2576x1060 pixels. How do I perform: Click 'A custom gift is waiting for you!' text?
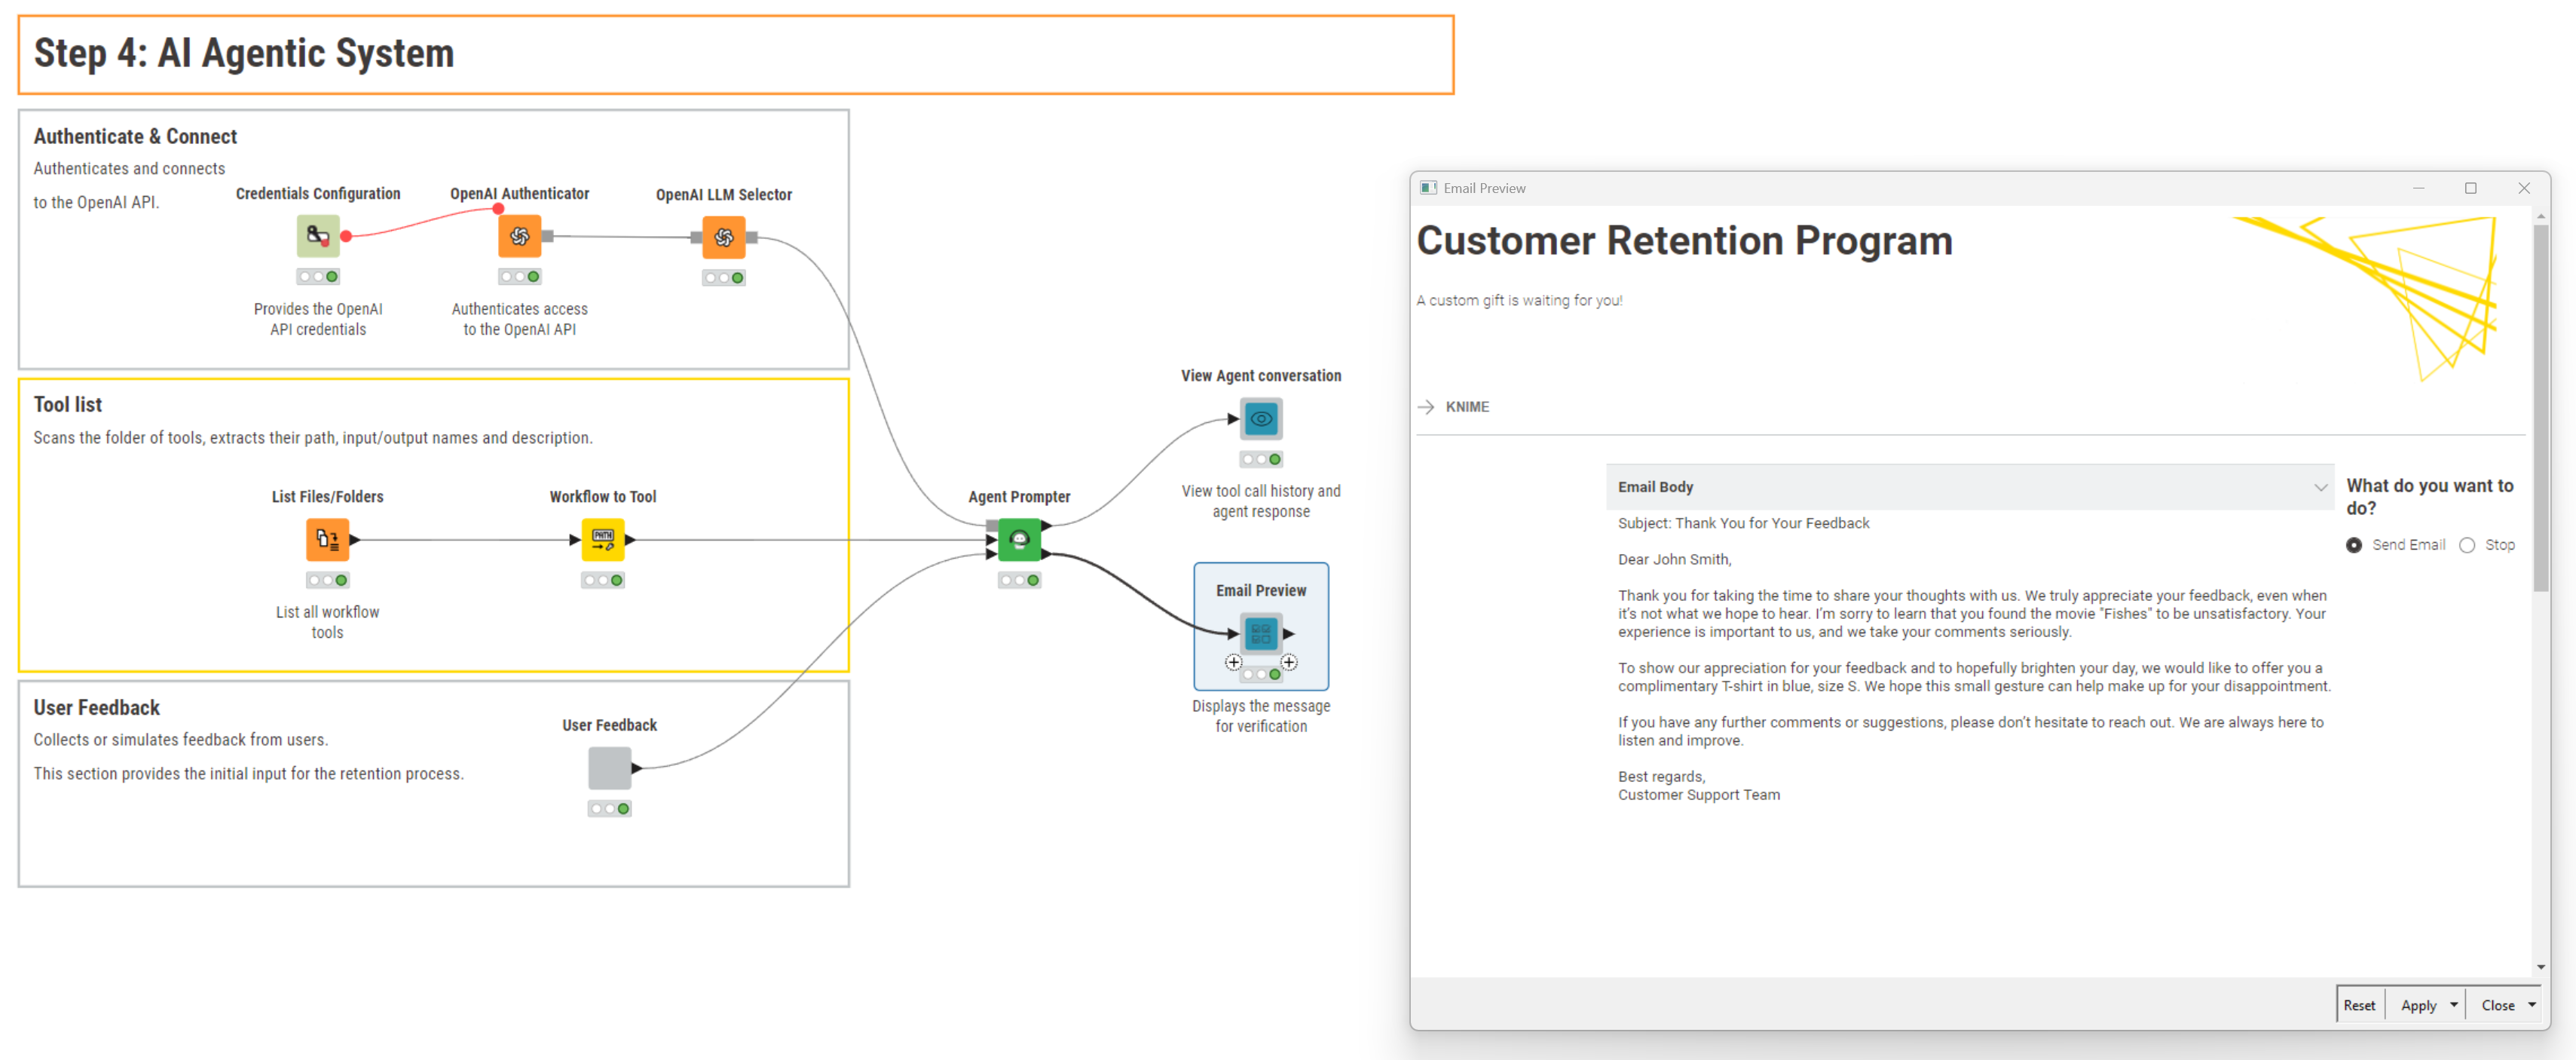(1519, 300)
